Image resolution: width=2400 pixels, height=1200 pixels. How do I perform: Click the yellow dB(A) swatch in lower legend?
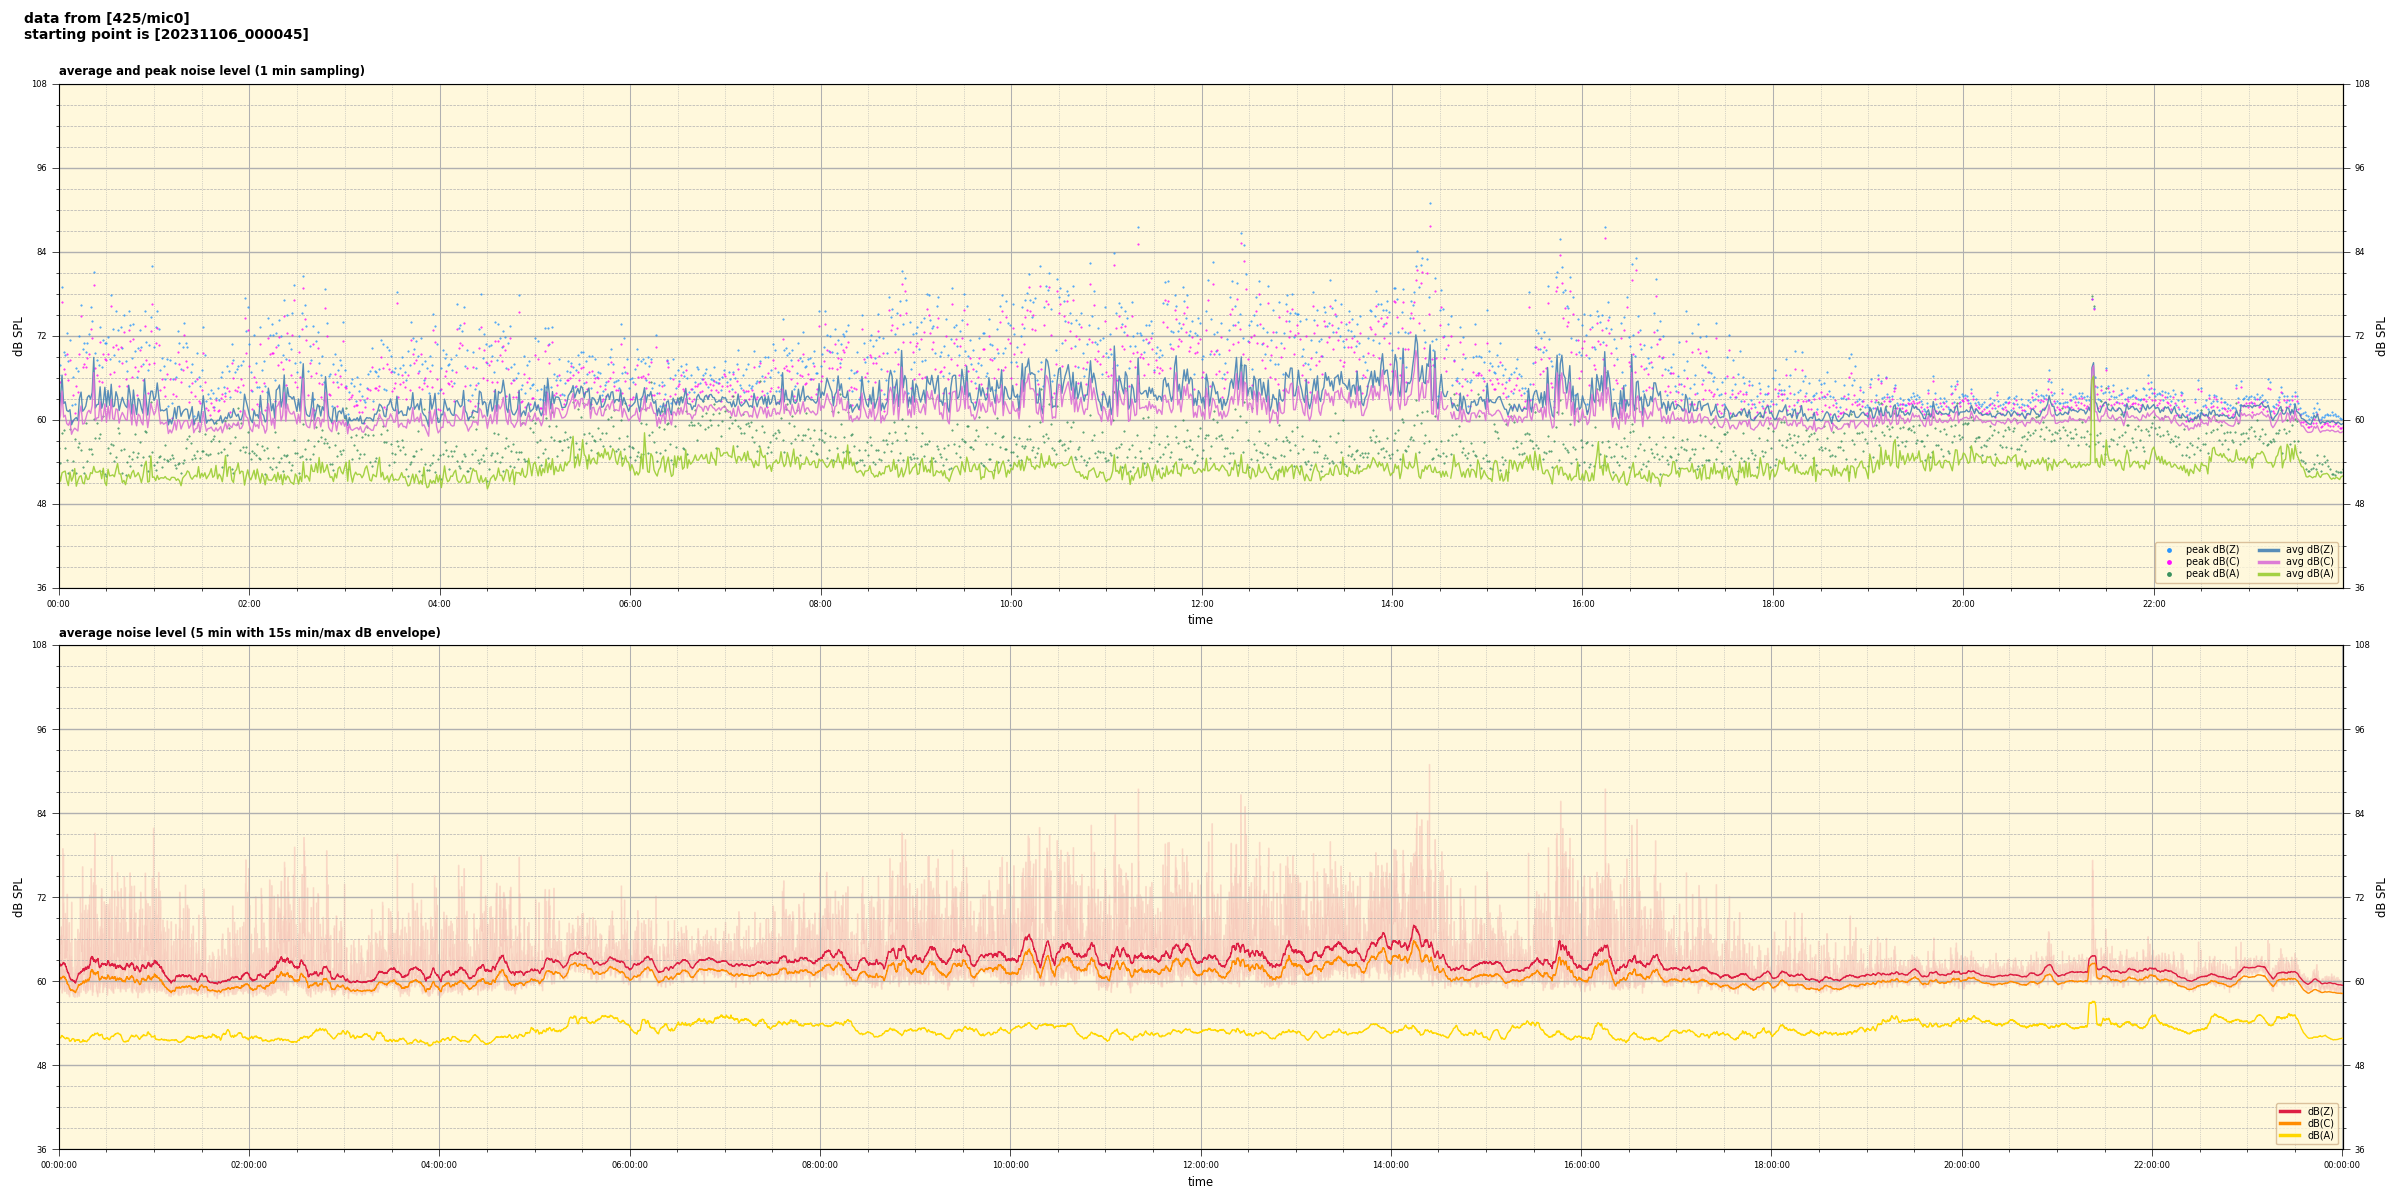[x=2290, y=1135]
